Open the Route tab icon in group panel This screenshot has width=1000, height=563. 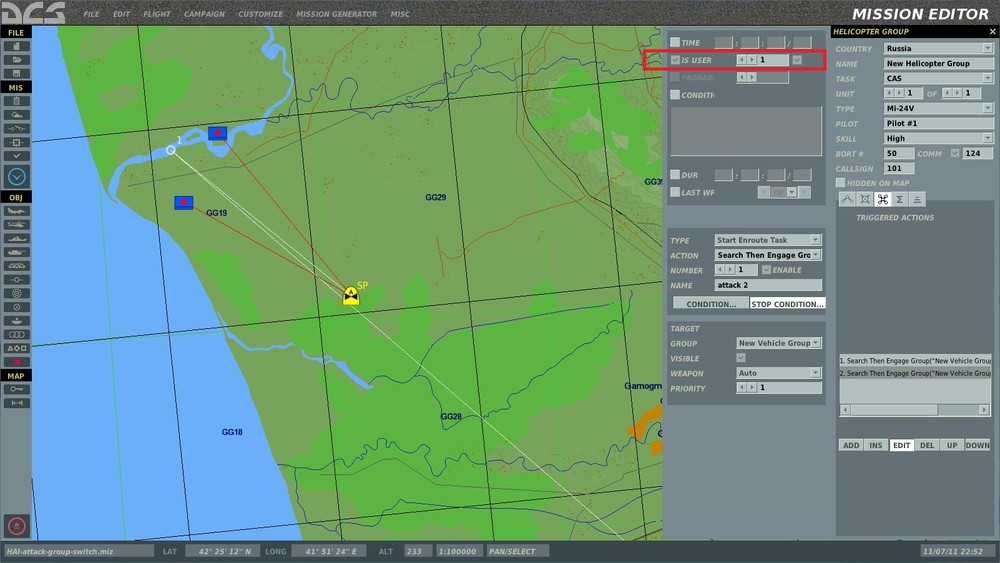[x=847, y=199]
